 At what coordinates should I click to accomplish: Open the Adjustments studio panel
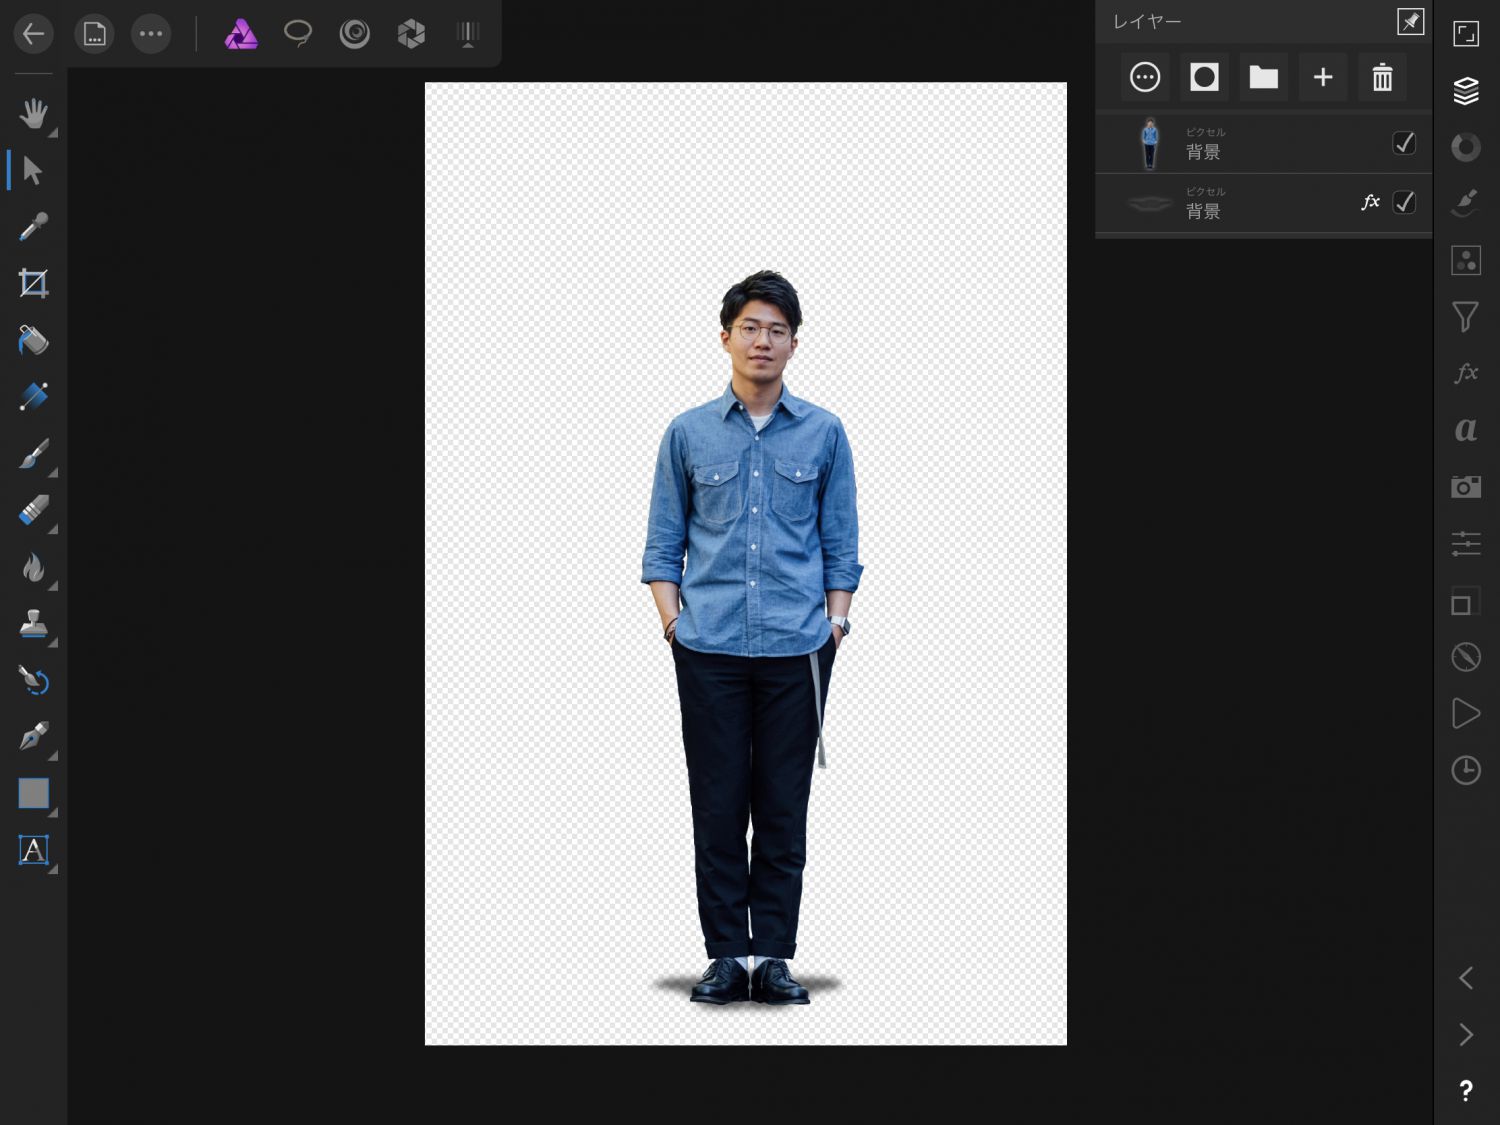point(1466,147)
